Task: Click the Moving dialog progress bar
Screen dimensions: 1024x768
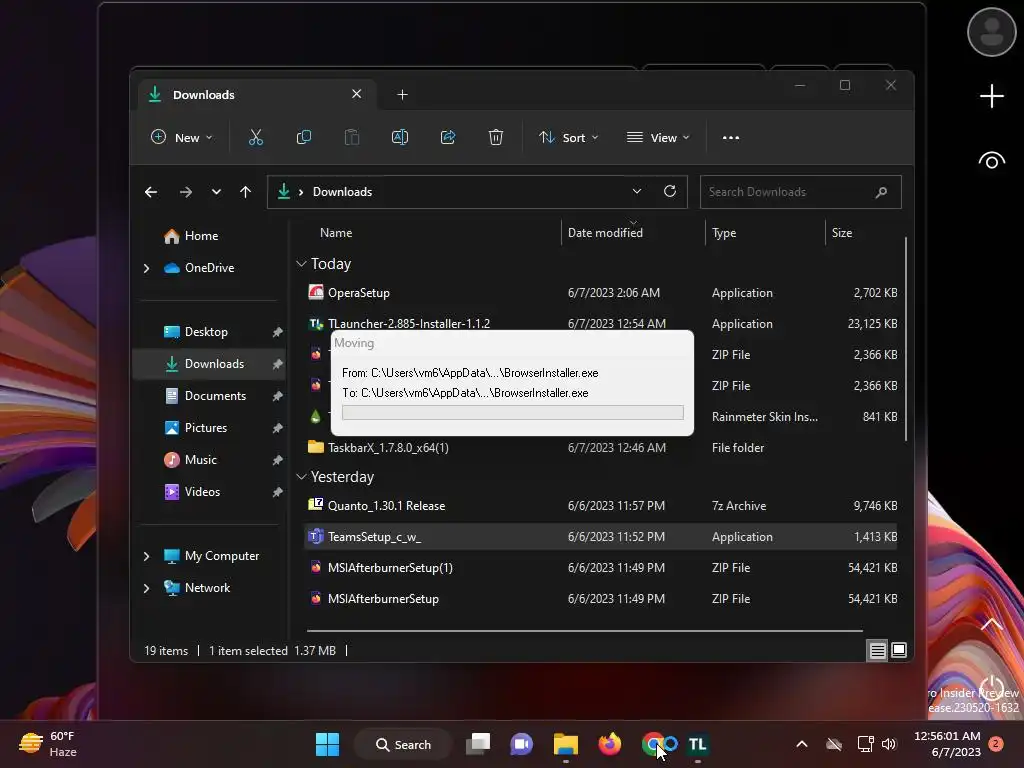Action: [x=513, y=412]
